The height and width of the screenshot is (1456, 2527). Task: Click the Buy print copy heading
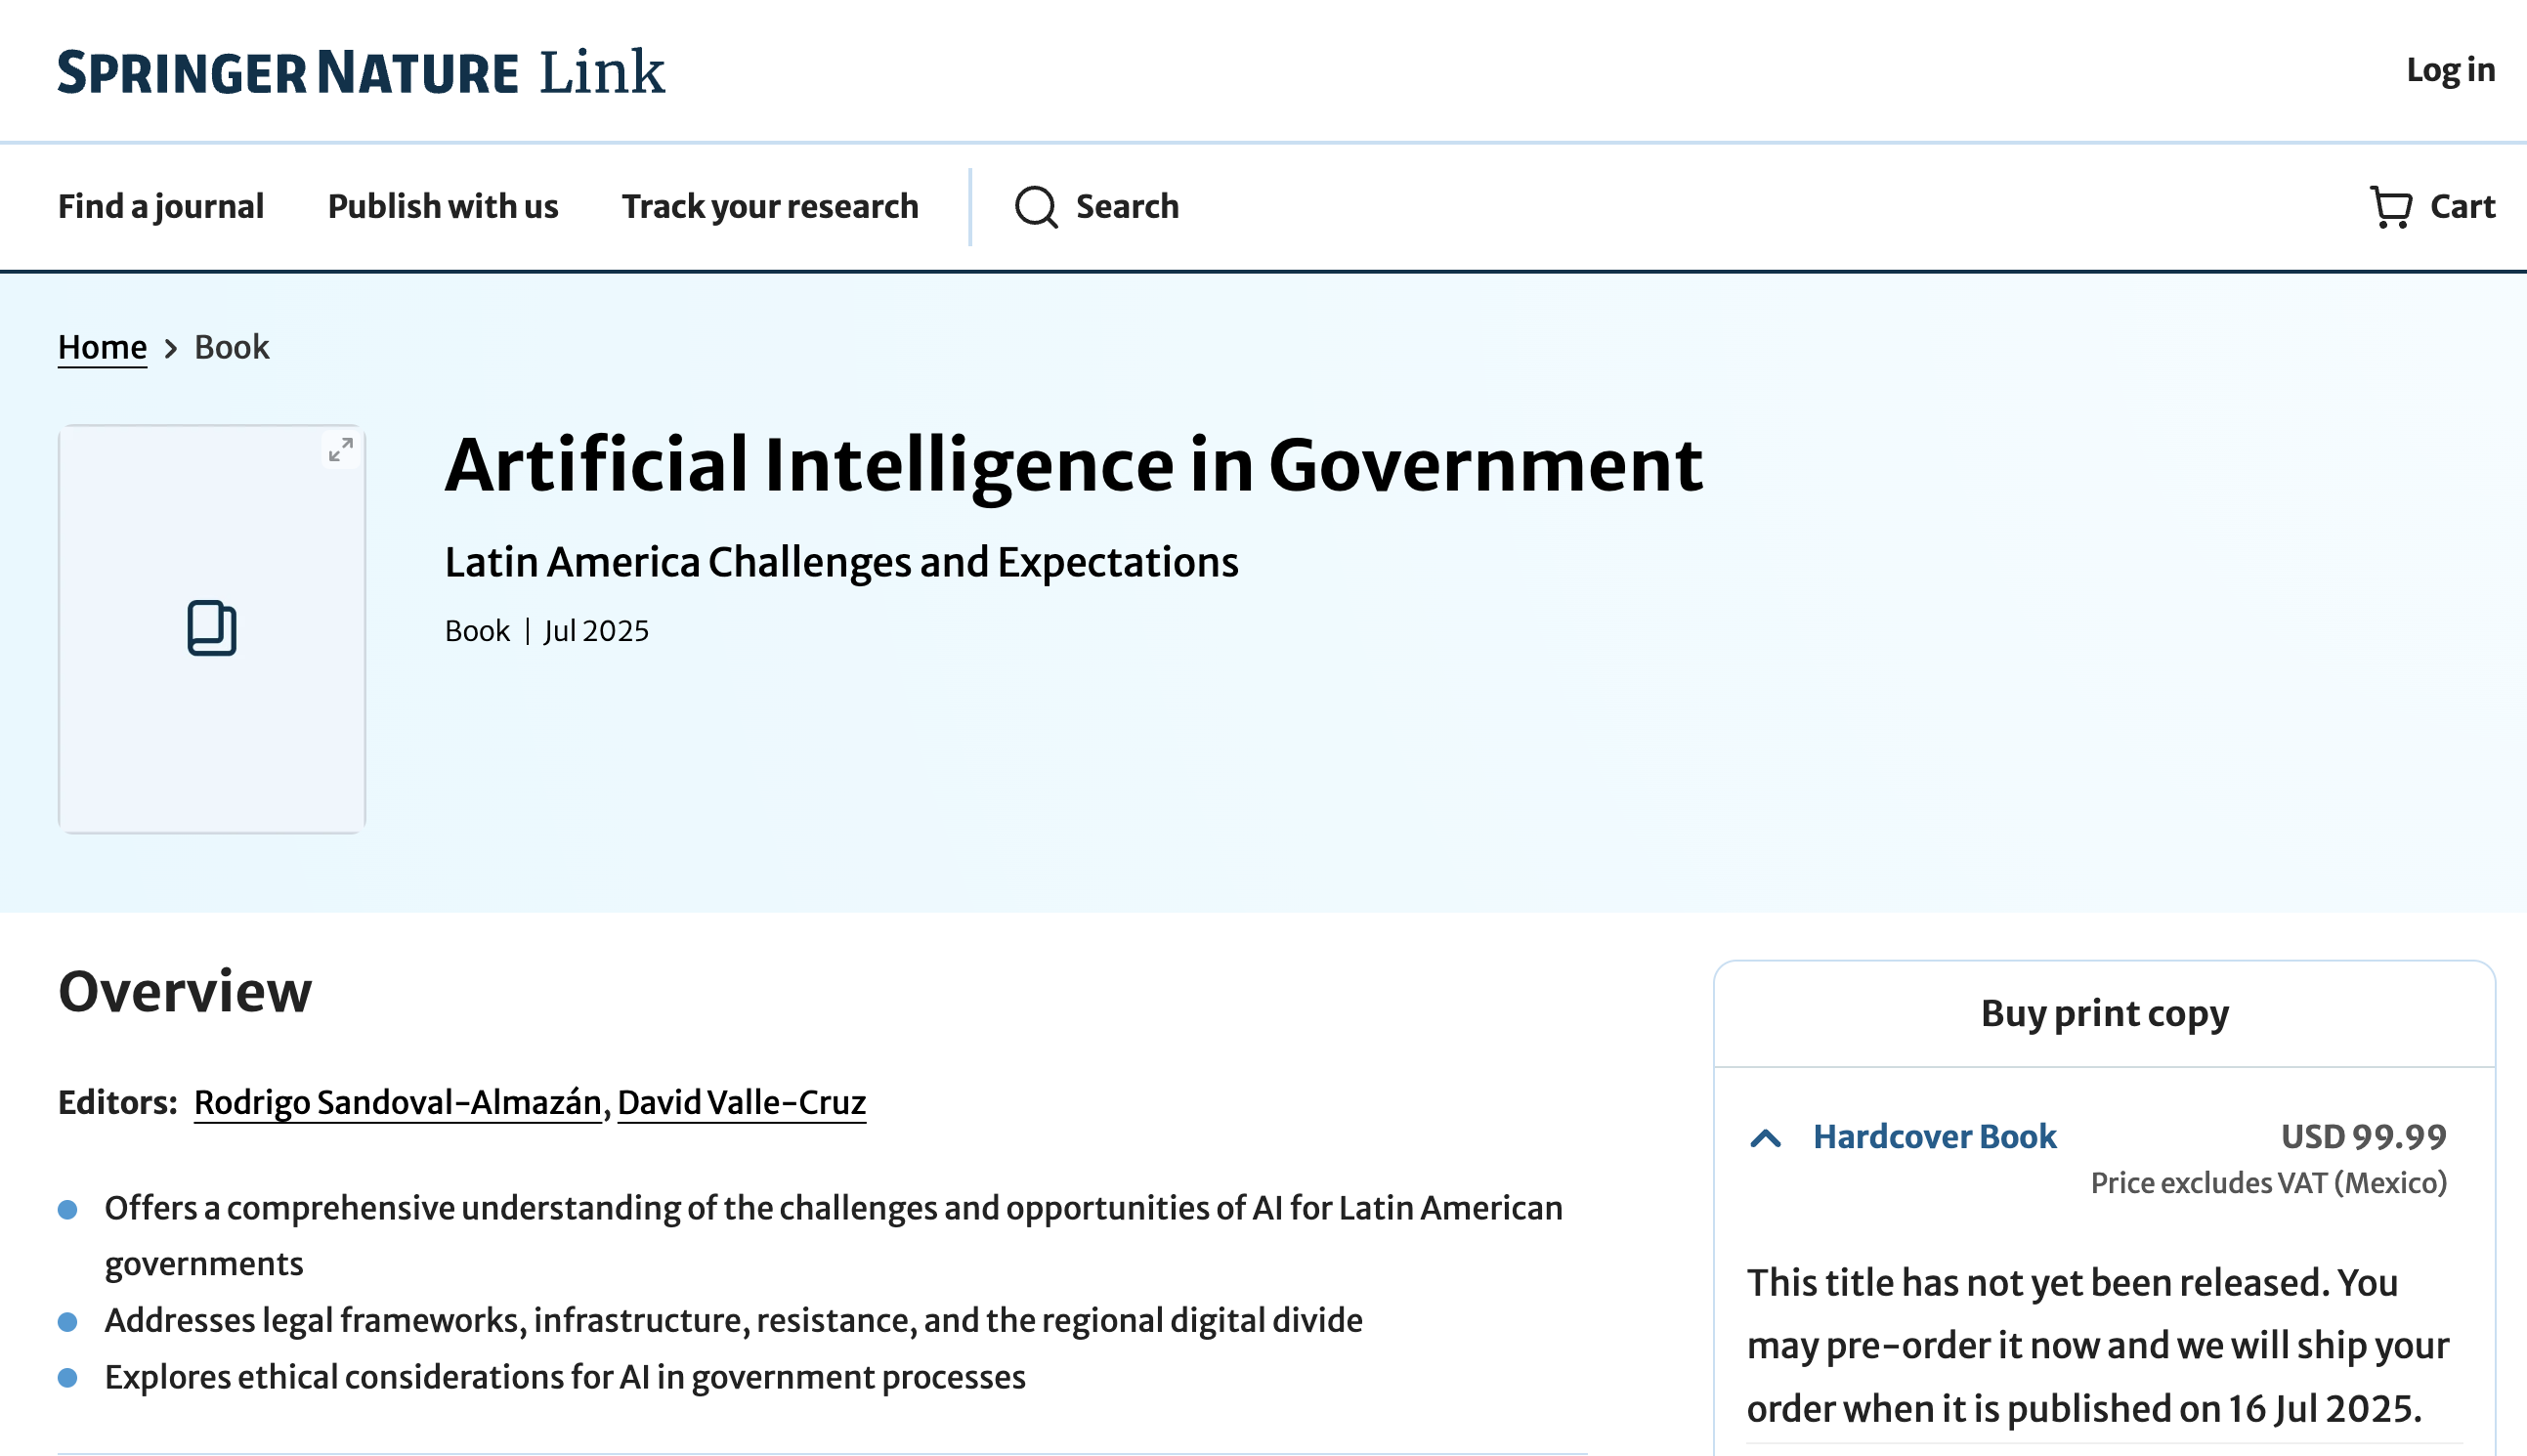(x=2104, y=1014)
